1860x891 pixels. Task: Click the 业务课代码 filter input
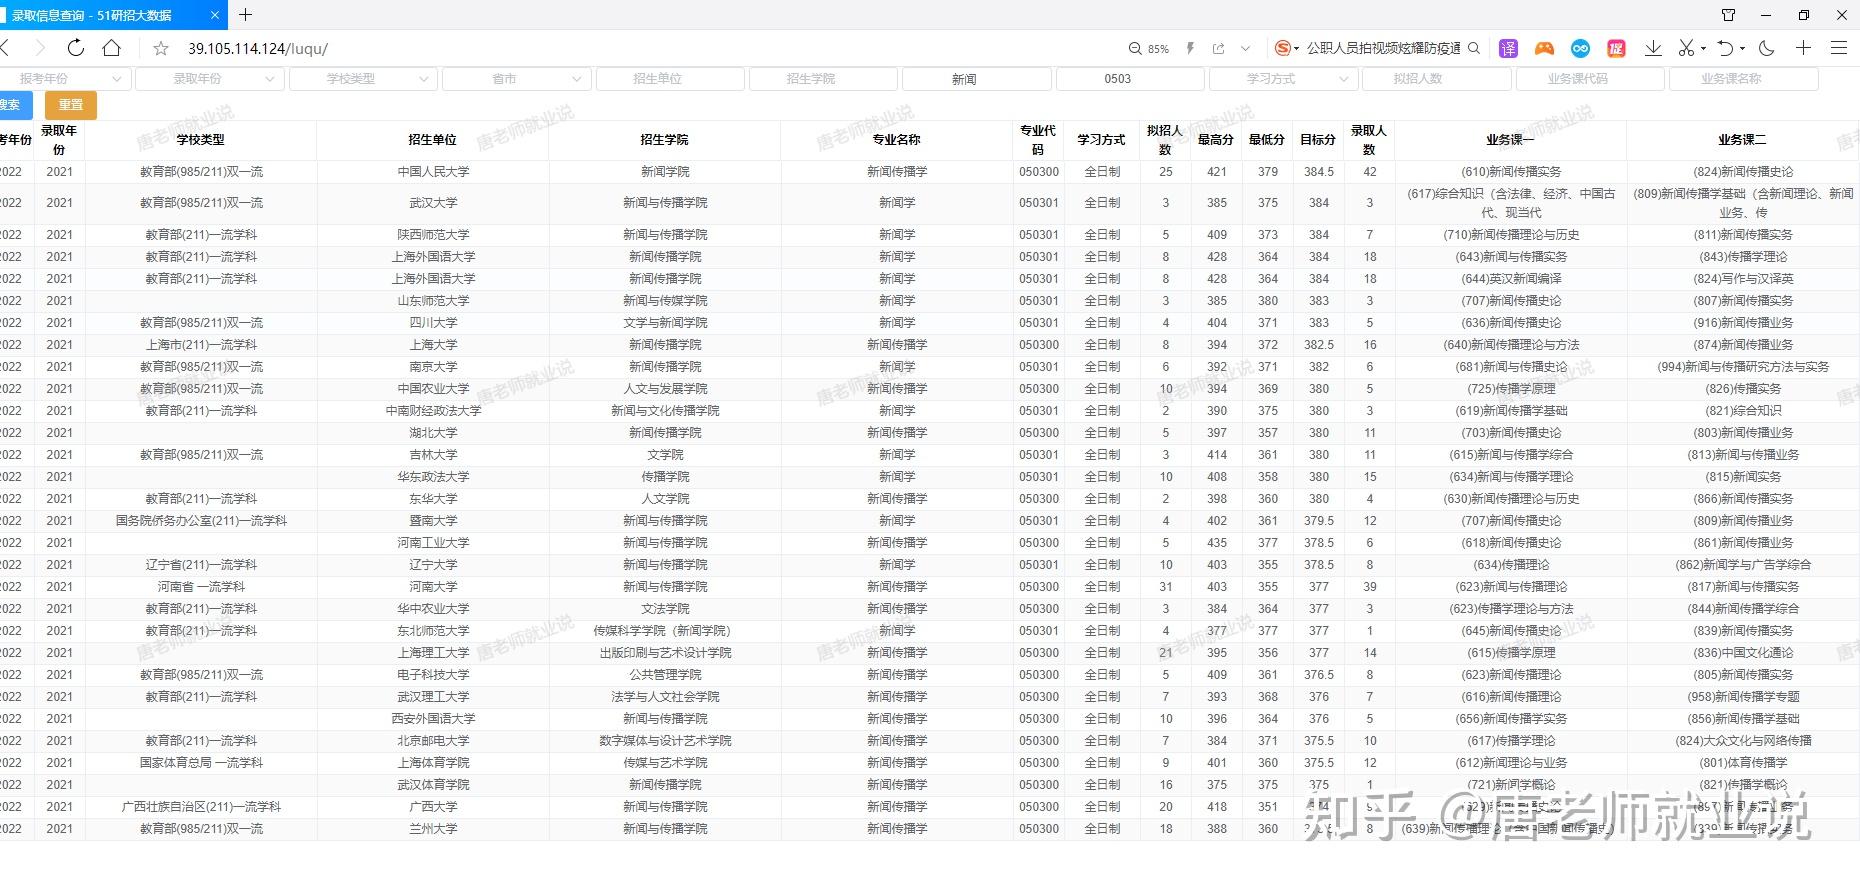pos(1591,78)
